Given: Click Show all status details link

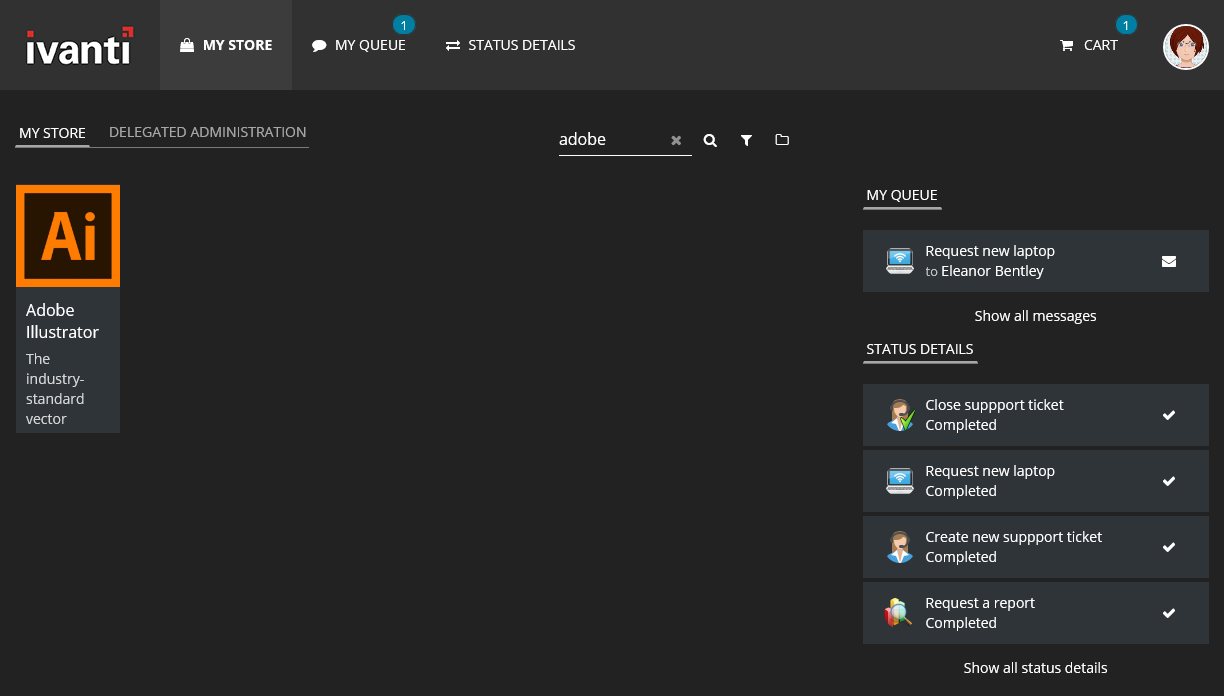Looking at the screenshot, I should [x=1036, y=668].
